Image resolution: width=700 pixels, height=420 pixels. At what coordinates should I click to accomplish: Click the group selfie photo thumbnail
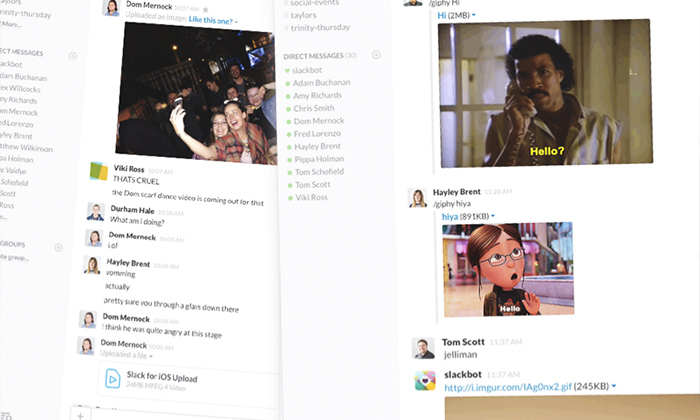(x=196, y=93)
